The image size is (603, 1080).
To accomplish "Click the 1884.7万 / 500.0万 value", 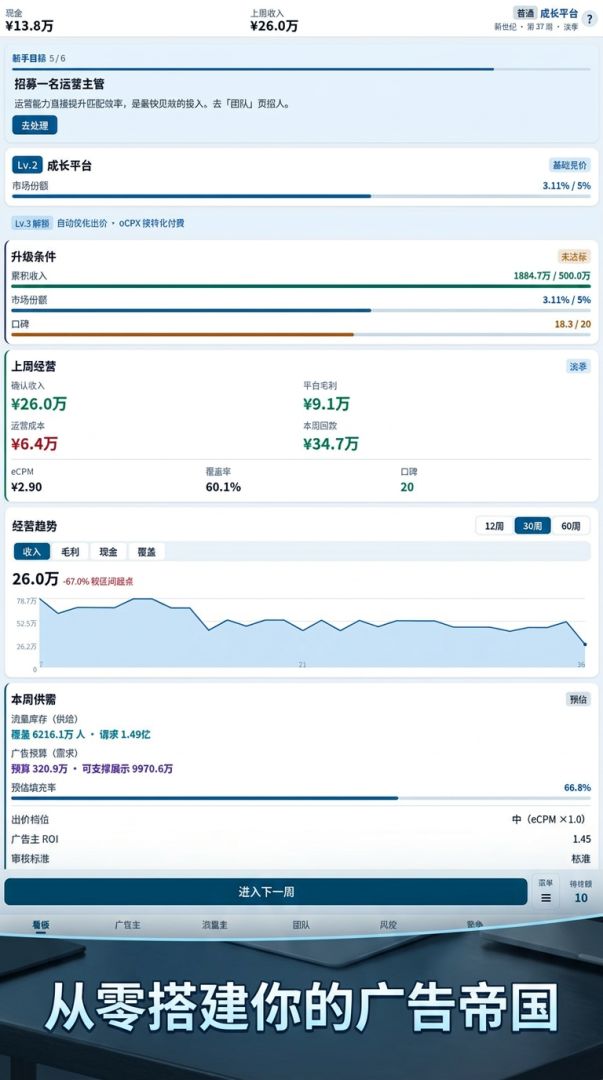I will point(552,276).
